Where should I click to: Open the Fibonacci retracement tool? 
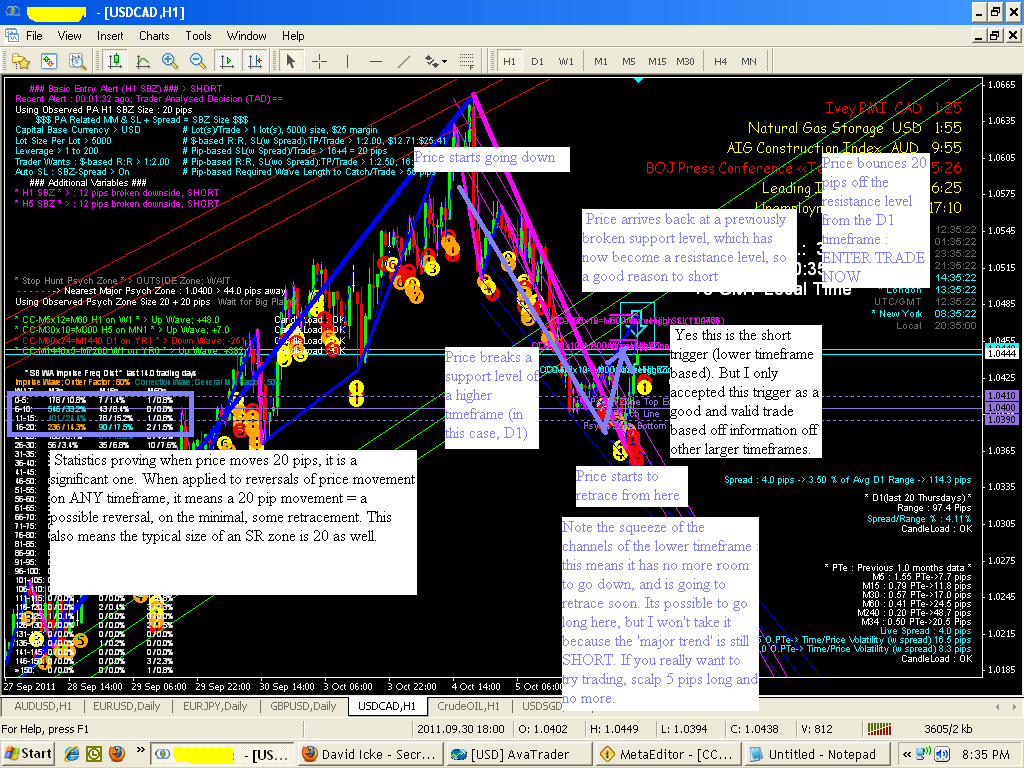(466, 61)
